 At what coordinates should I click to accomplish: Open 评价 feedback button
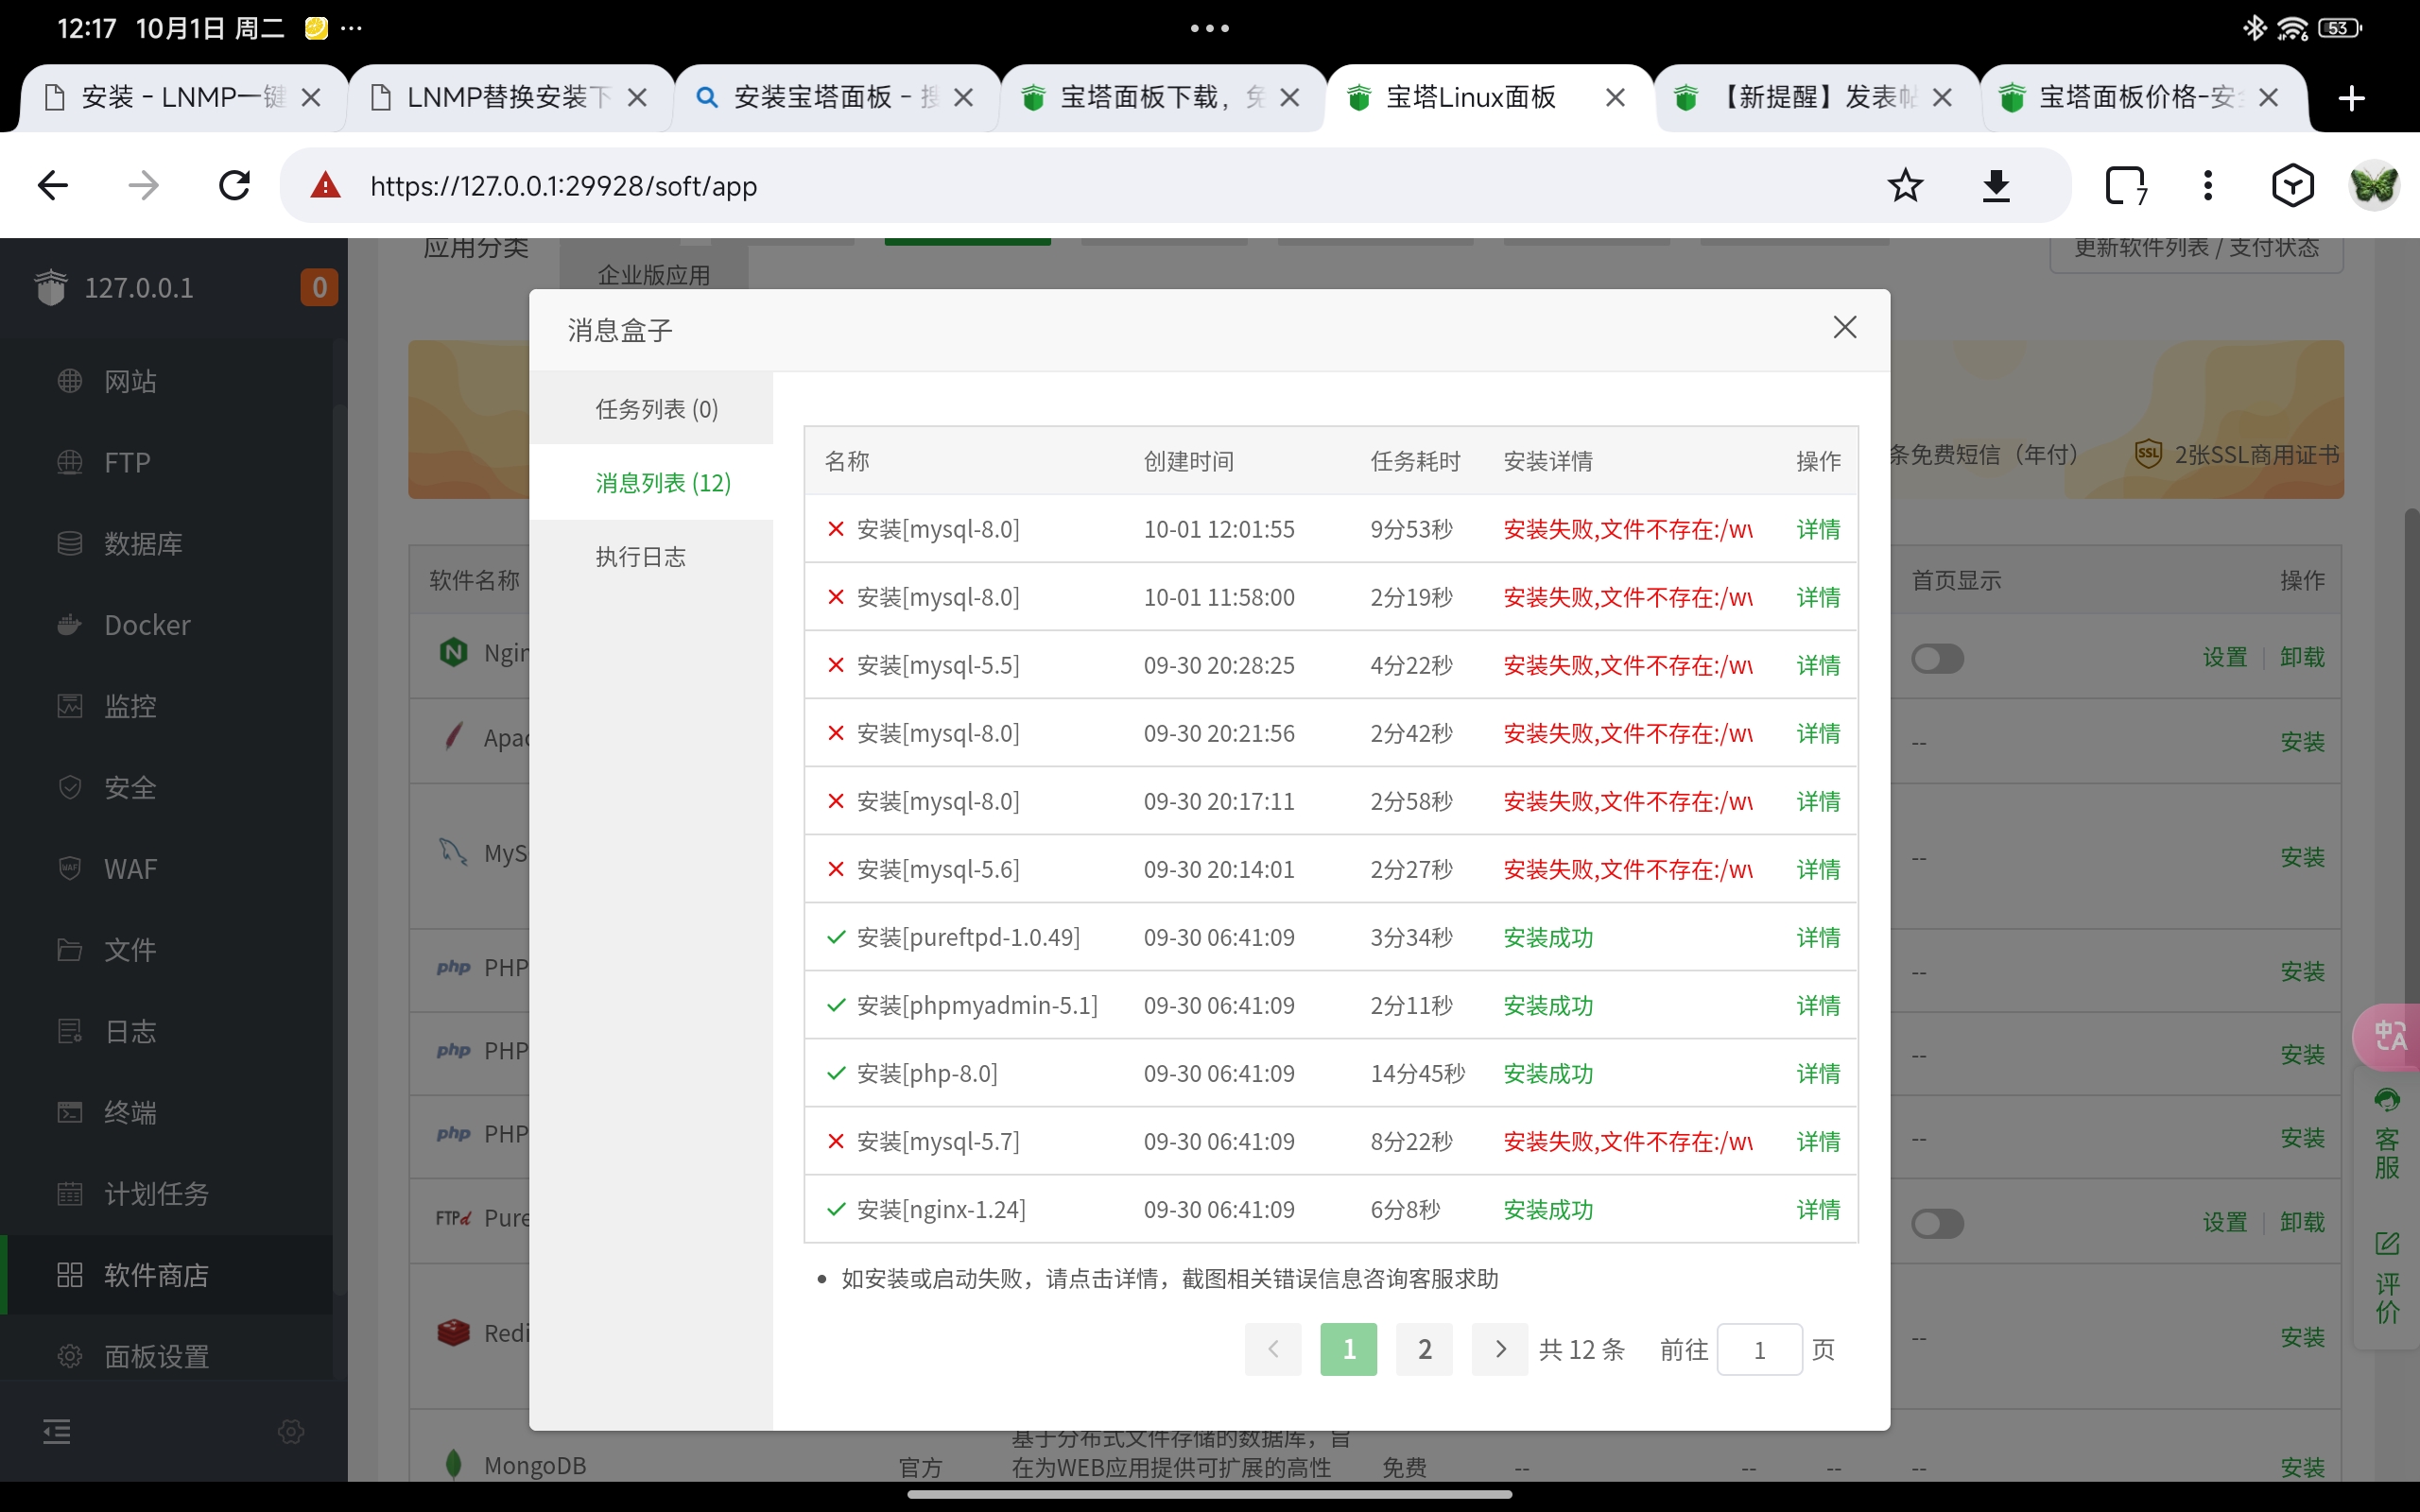click(2388, 1278)
